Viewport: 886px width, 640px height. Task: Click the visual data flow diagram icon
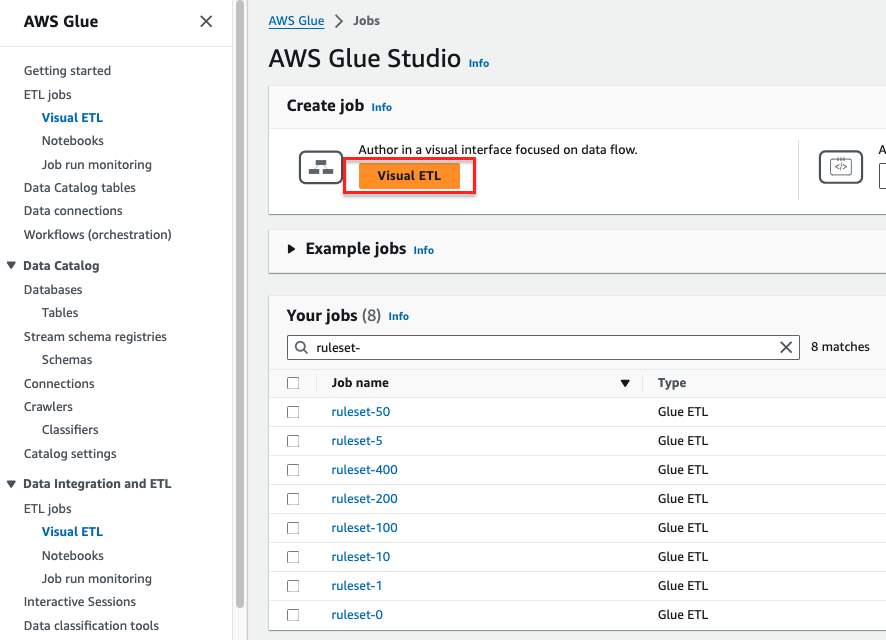click(321, 167)
